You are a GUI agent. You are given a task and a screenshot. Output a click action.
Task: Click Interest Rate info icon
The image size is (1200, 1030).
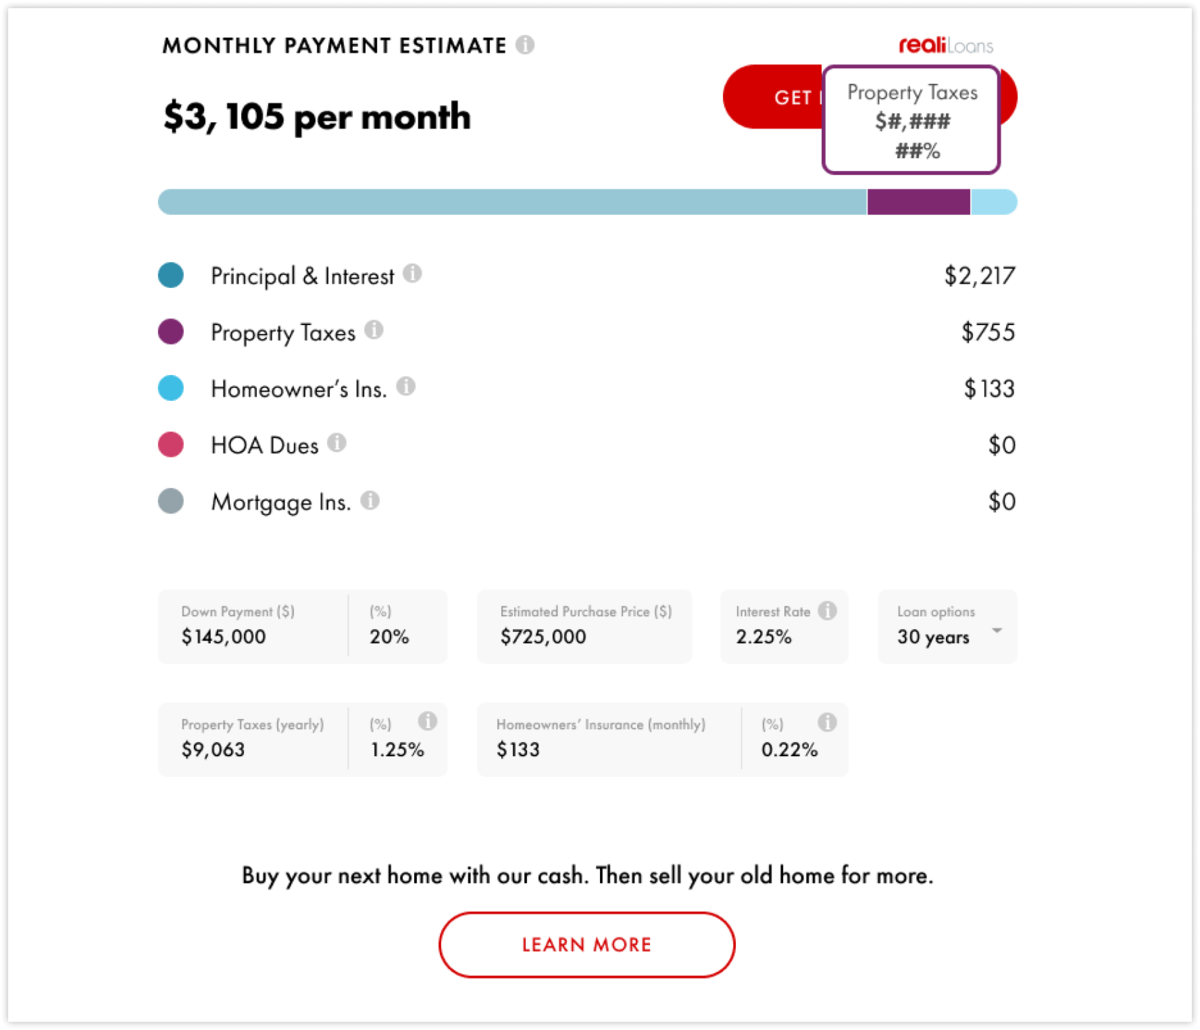(827, 610)
